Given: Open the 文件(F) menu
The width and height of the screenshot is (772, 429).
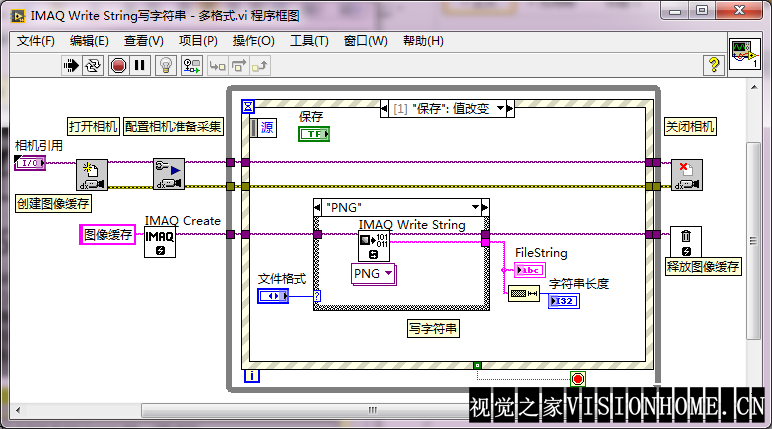Looking at the screenshot, I should 36,41.
